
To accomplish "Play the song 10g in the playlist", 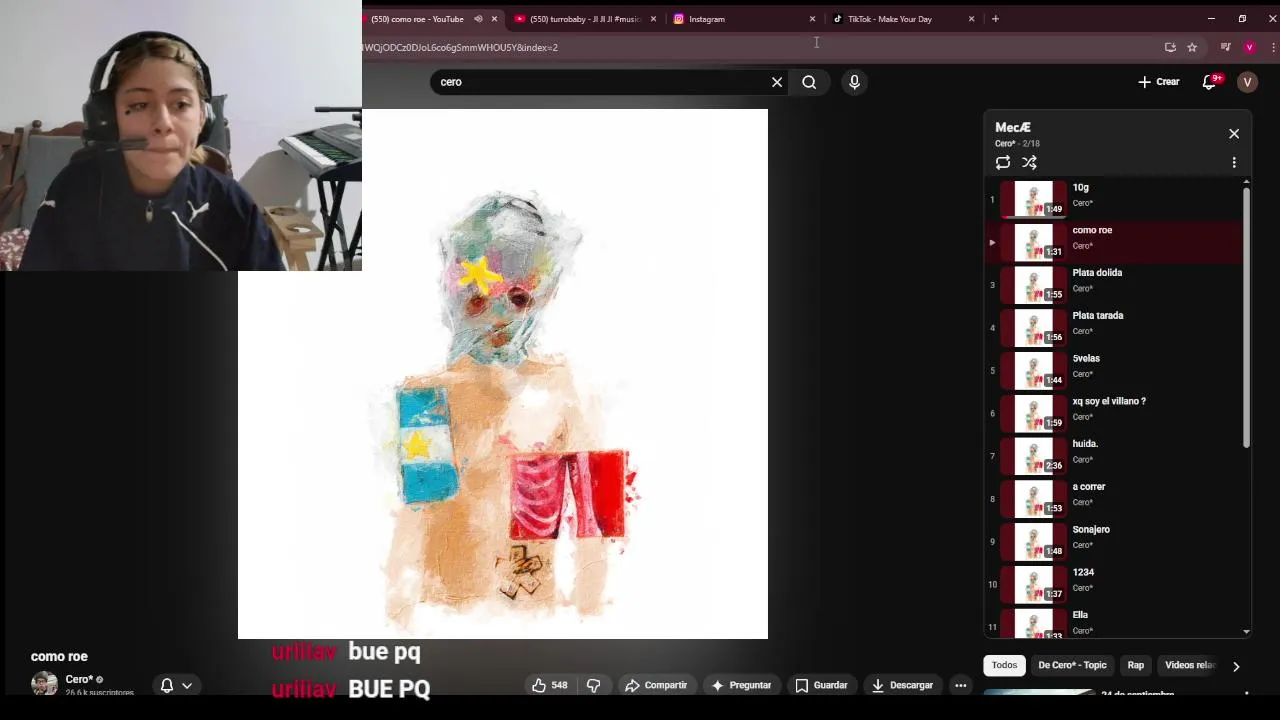I will (x=1114, y=199).
